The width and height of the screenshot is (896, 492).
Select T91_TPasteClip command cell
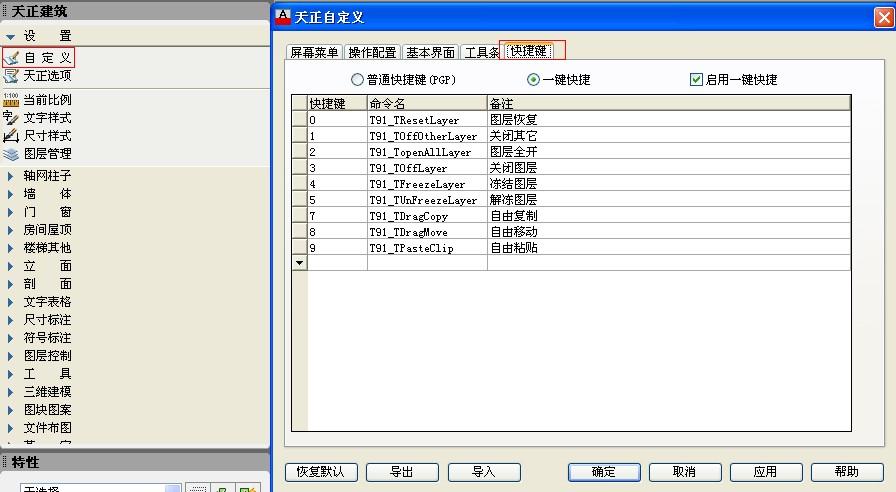[x=427, y=247]
